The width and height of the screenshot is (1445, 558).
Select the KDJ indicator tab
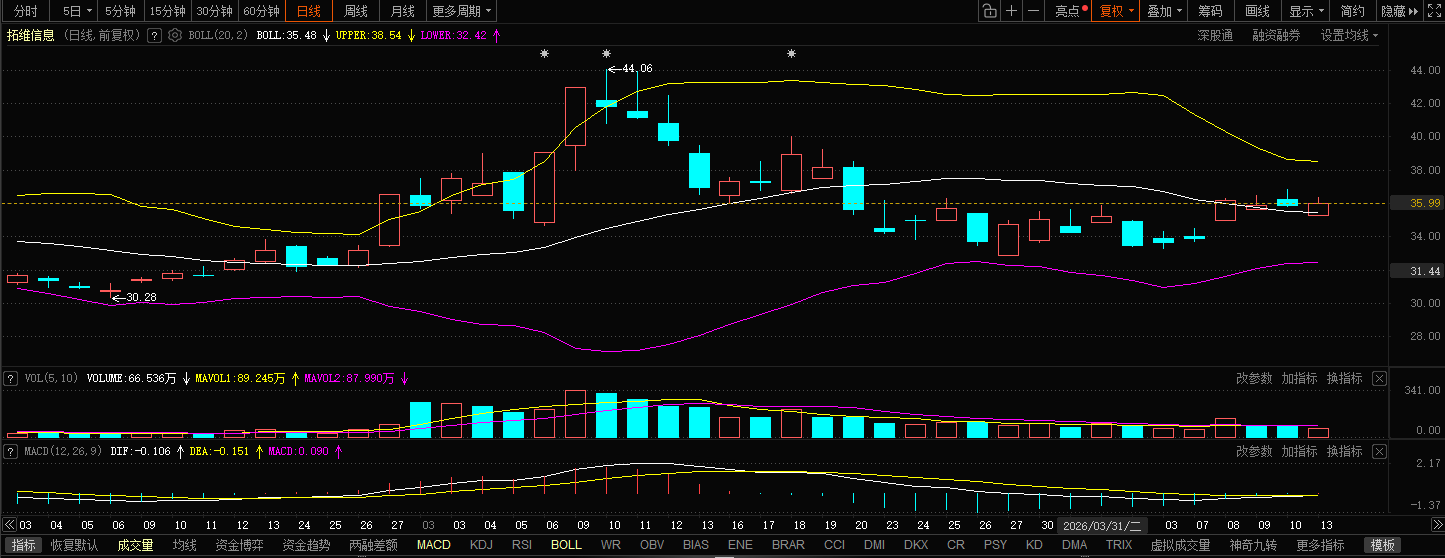point(482,545)
